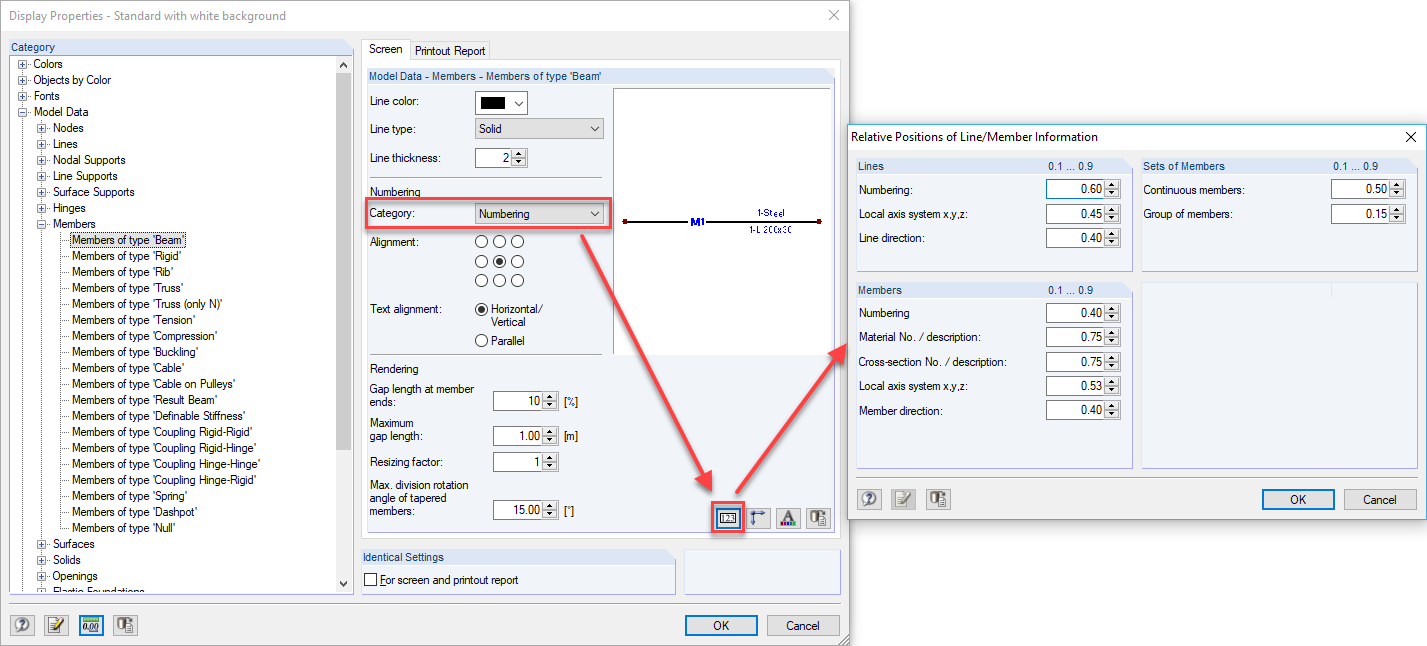Switch to the Printout Report tab
The width and height of the screenshot is (1427, 646).
pyautogui.click(x=450, y=51)
